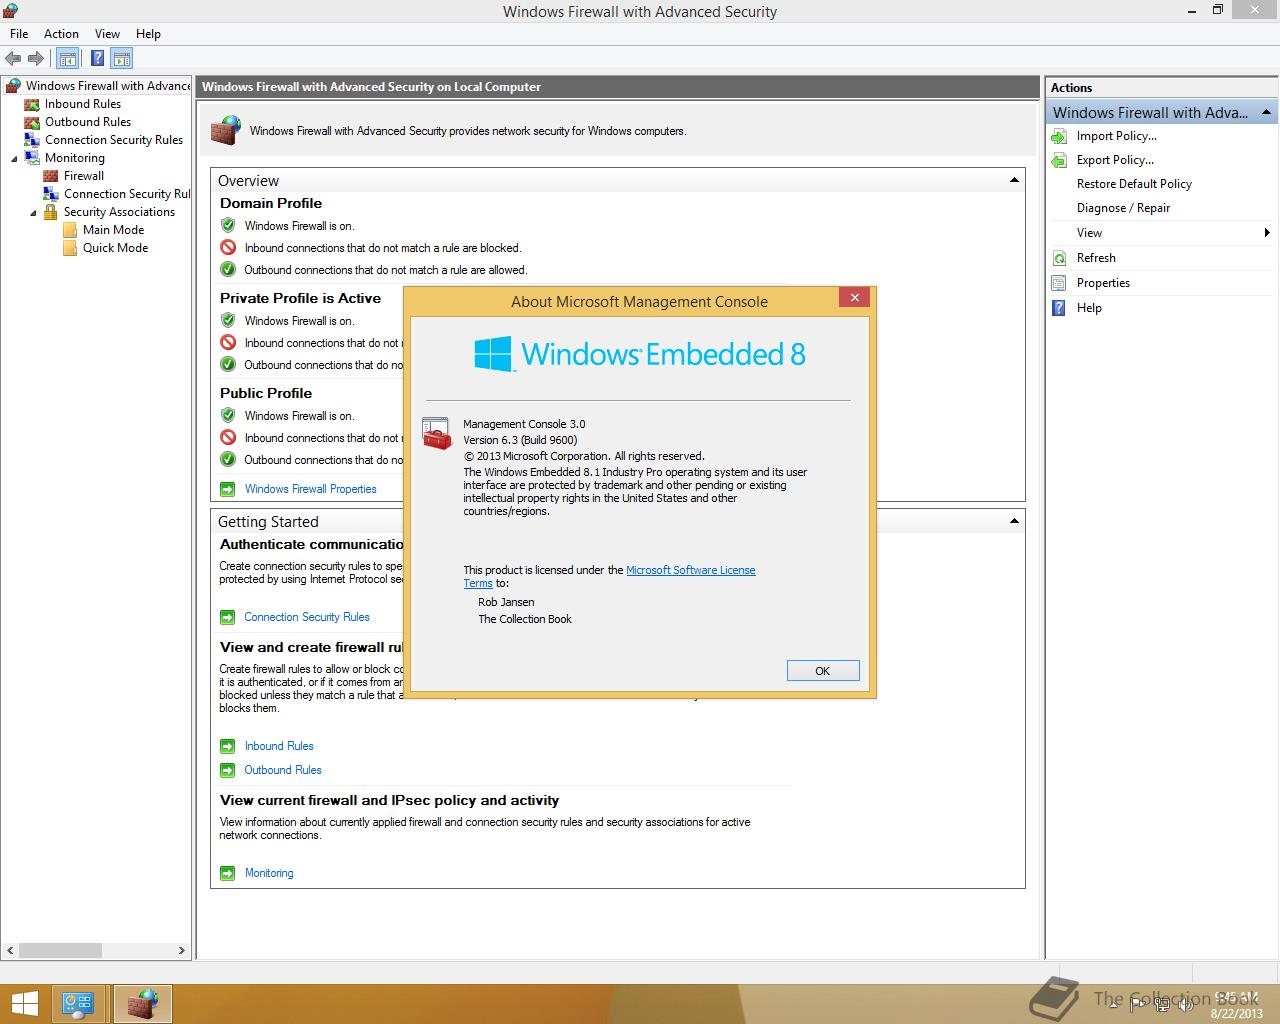Click the 'Domain Profile' heading

[x=271, y=203]
